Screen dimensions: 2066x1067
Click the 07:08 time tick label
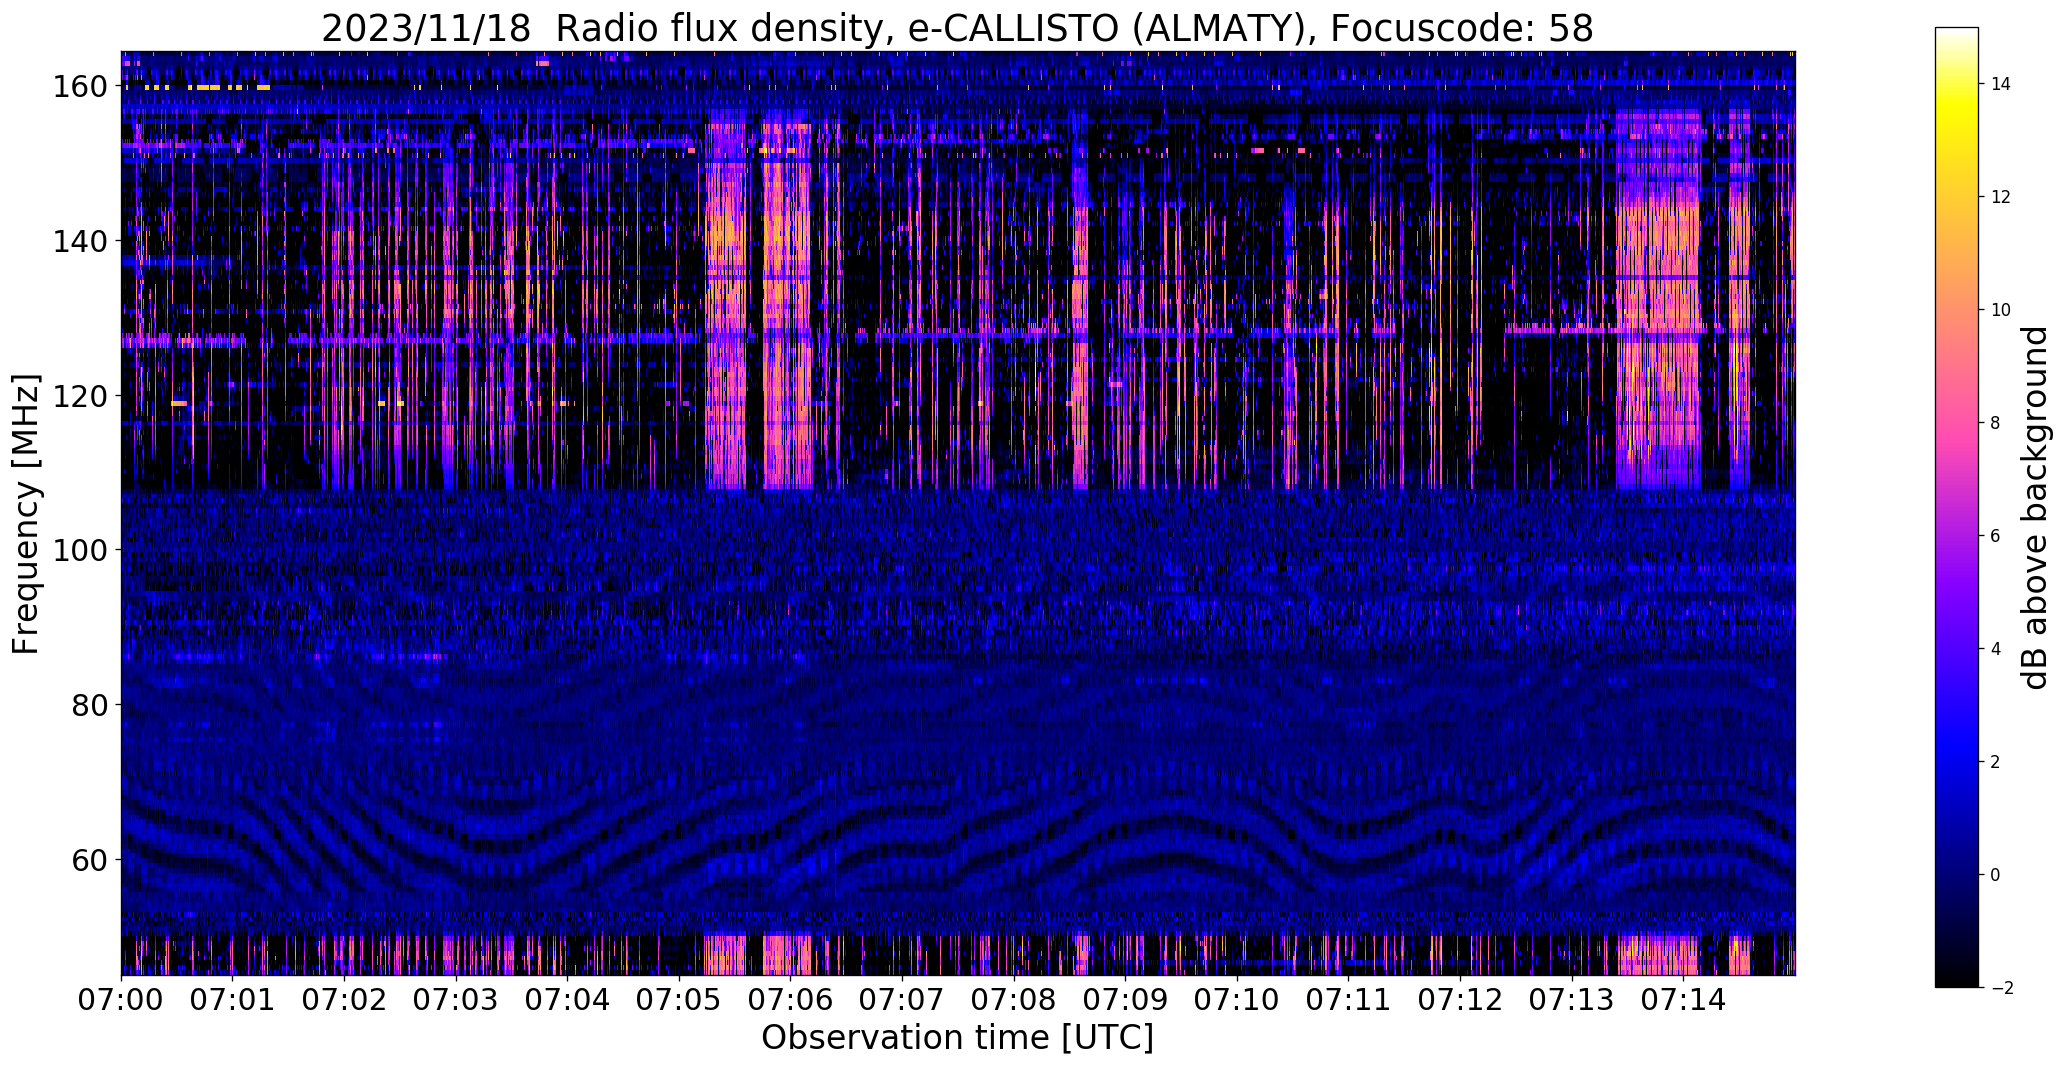[1014, 999]
